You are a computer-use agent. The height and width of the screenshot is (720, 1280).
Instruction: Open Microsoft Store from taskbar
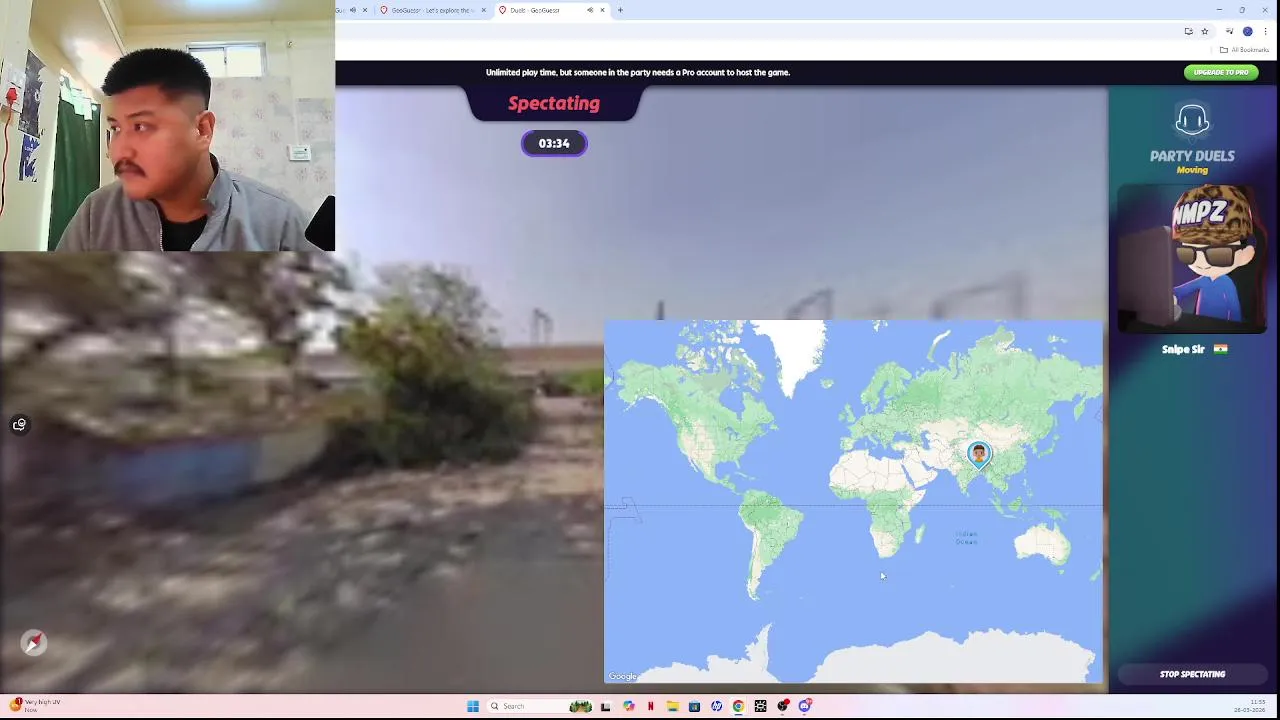(694, 706)
